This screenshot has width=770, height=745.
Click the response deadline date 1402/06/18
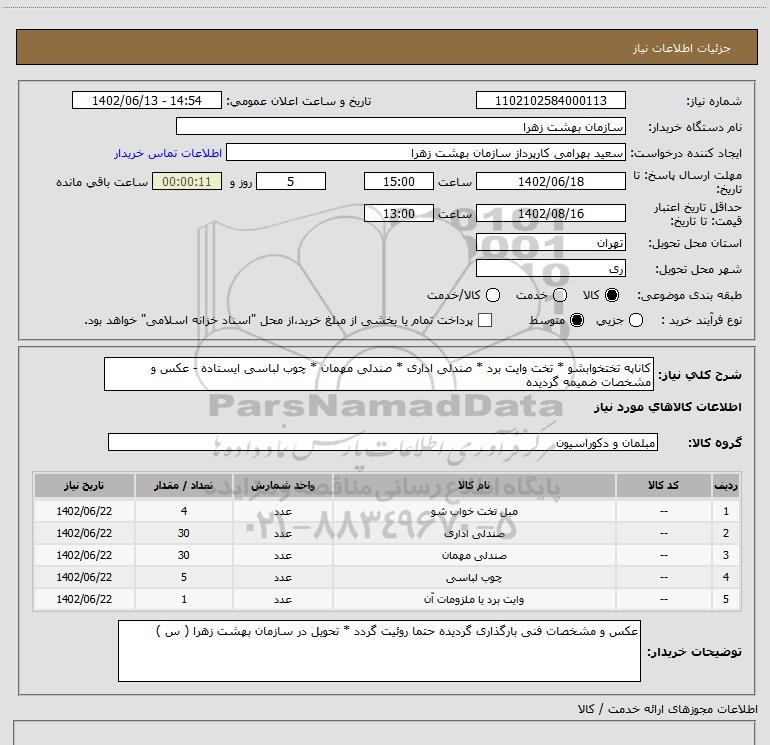[550, 182]
